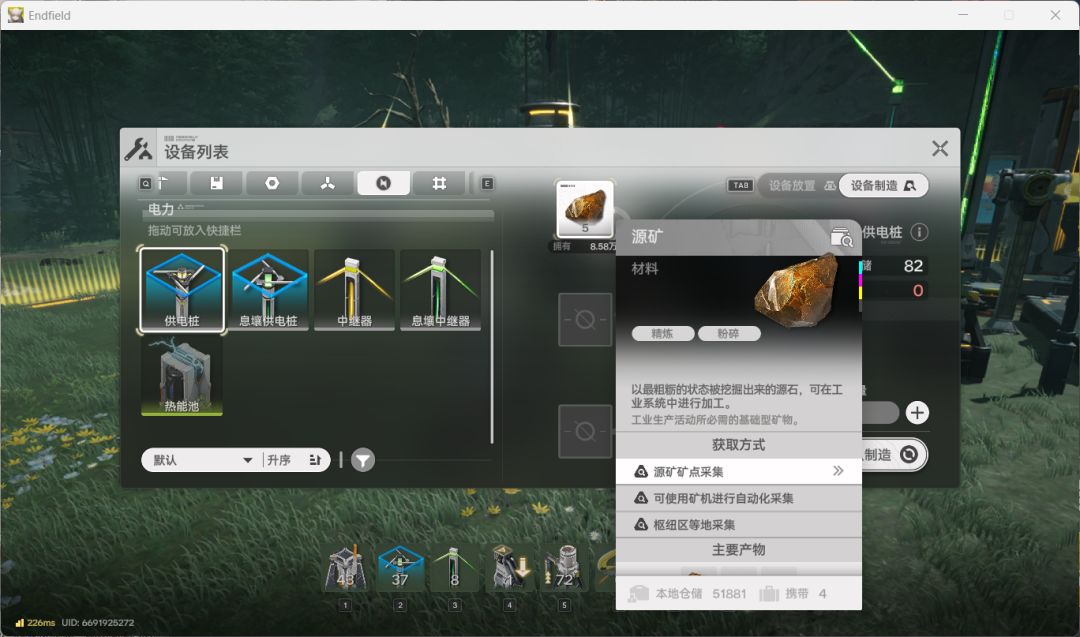Select hotbar slot 5 item with count 72
Image resolution: width=1080 pixels, height=637 pixels.
pos(564,569)
